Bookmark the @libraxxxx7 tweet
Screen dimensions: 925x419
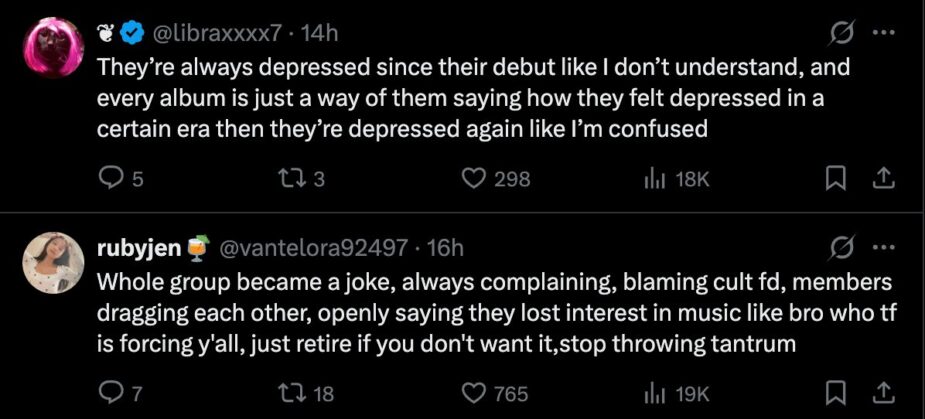840,179
